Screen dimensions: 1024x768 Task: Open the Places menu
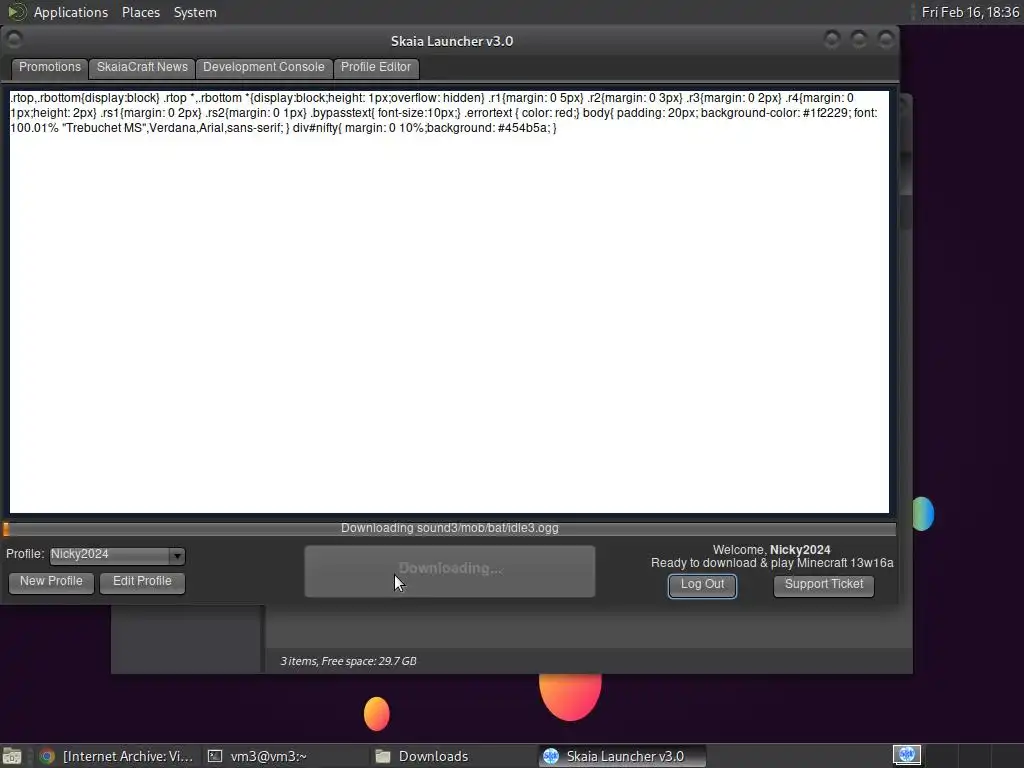click(x=140, y=12)
